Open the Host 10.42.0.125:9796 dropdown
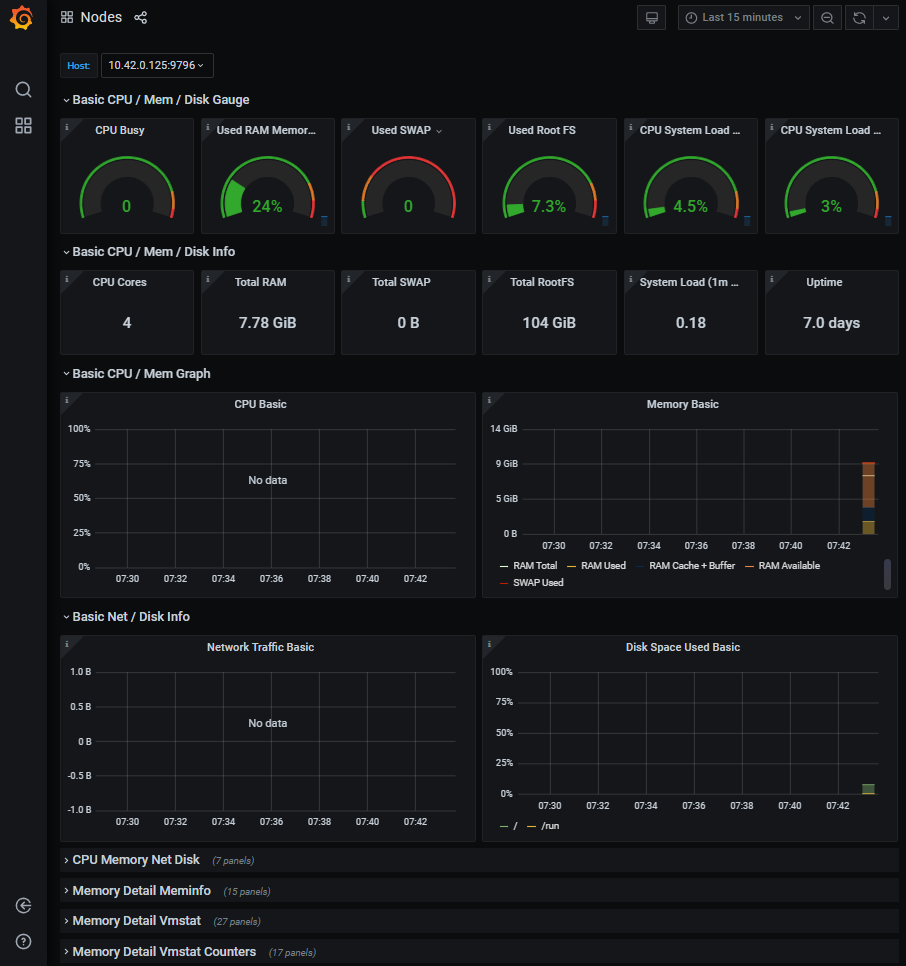 point(157,65)
